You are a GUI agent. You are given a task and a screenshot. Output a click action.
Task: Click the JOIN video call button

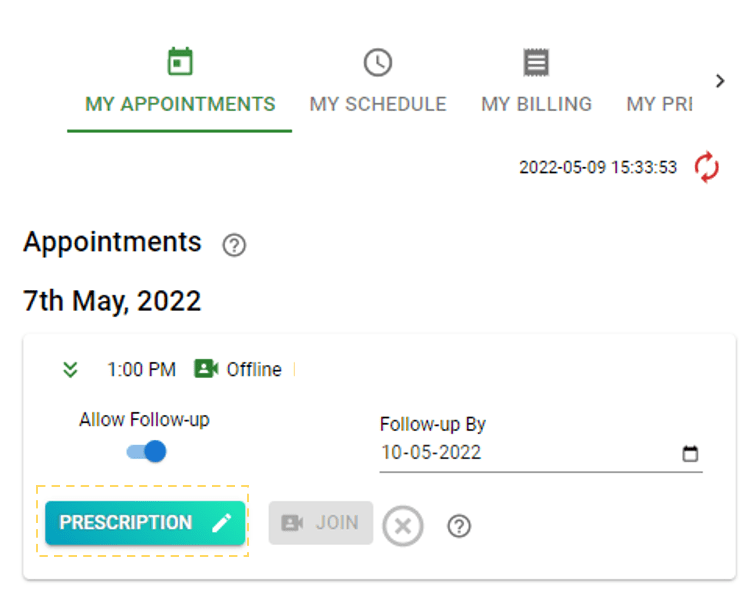coord(320,523)
